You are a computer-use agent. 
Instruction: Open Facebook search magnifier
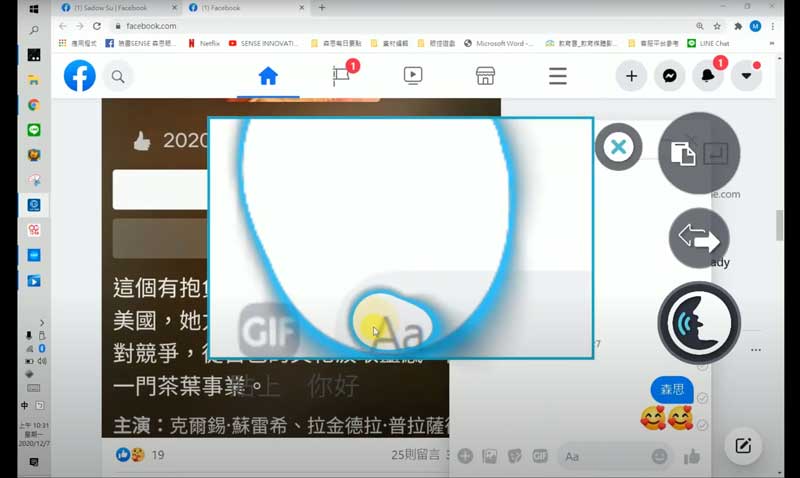pos(118,77)
